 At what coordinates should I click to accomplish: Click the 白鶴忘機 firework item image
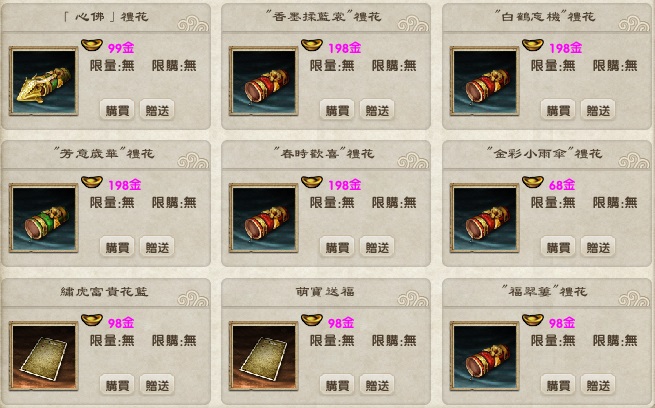point(485,81)
